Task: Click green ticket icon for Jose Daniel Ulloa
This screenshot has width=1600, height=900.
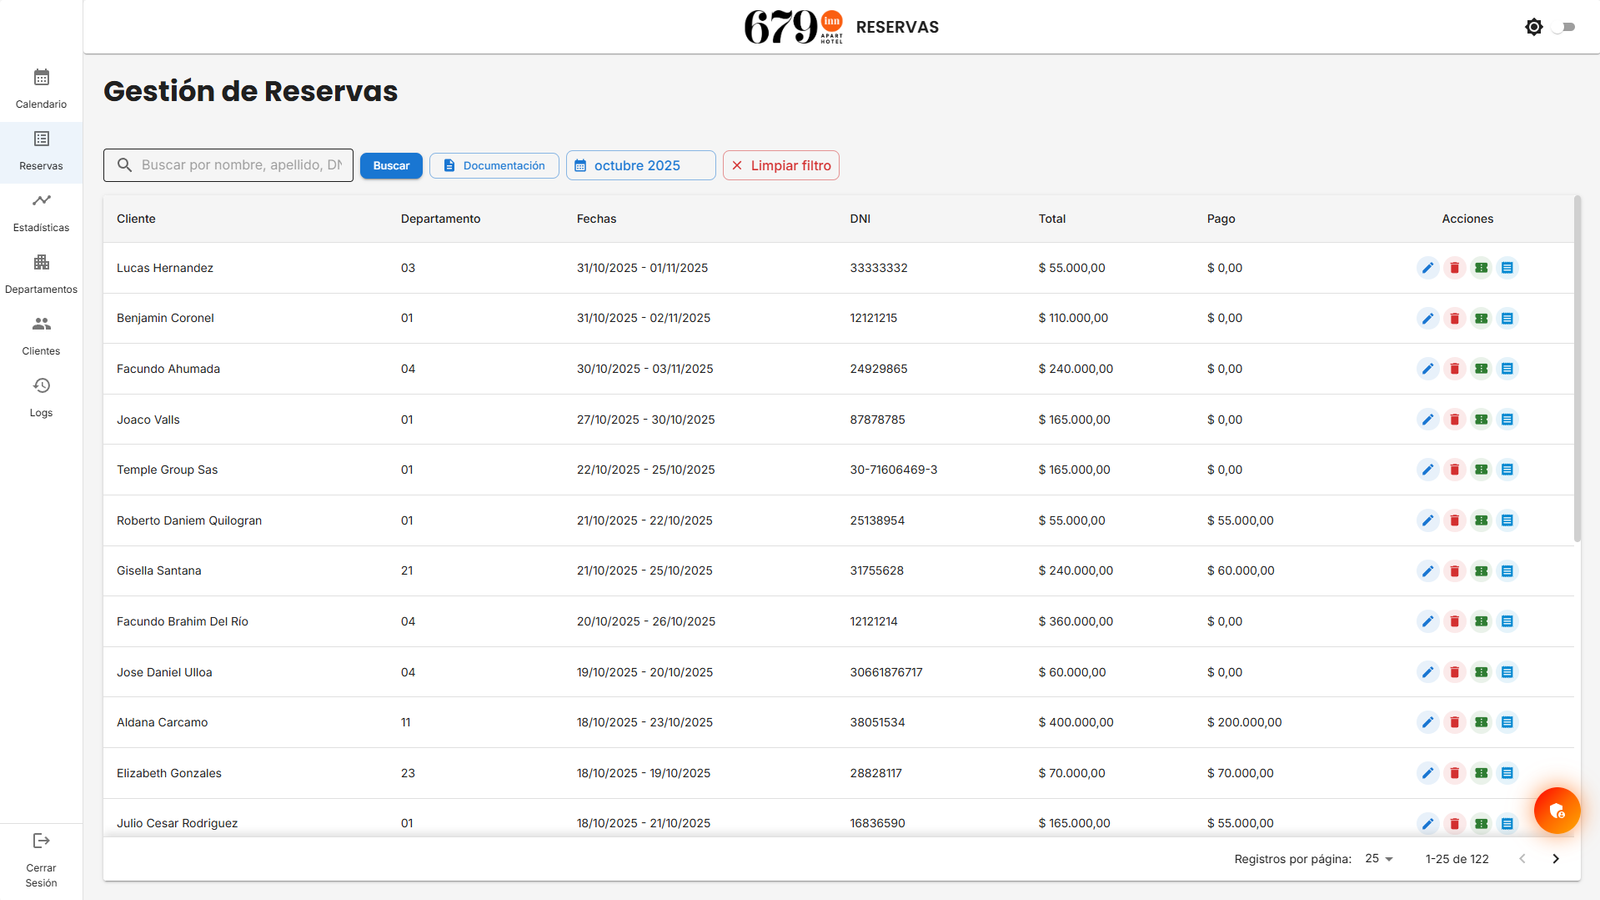Action: click(x=1481, y=672)
